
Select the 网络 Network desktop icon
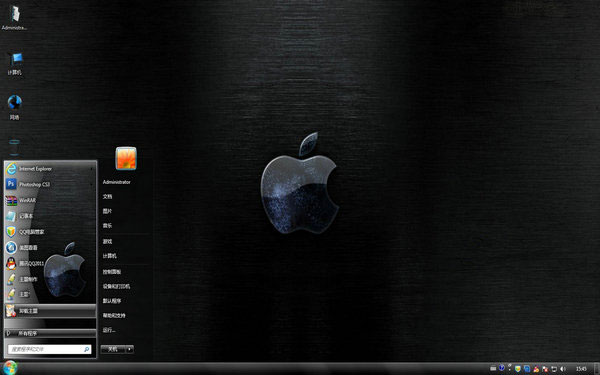pos(15,108)
